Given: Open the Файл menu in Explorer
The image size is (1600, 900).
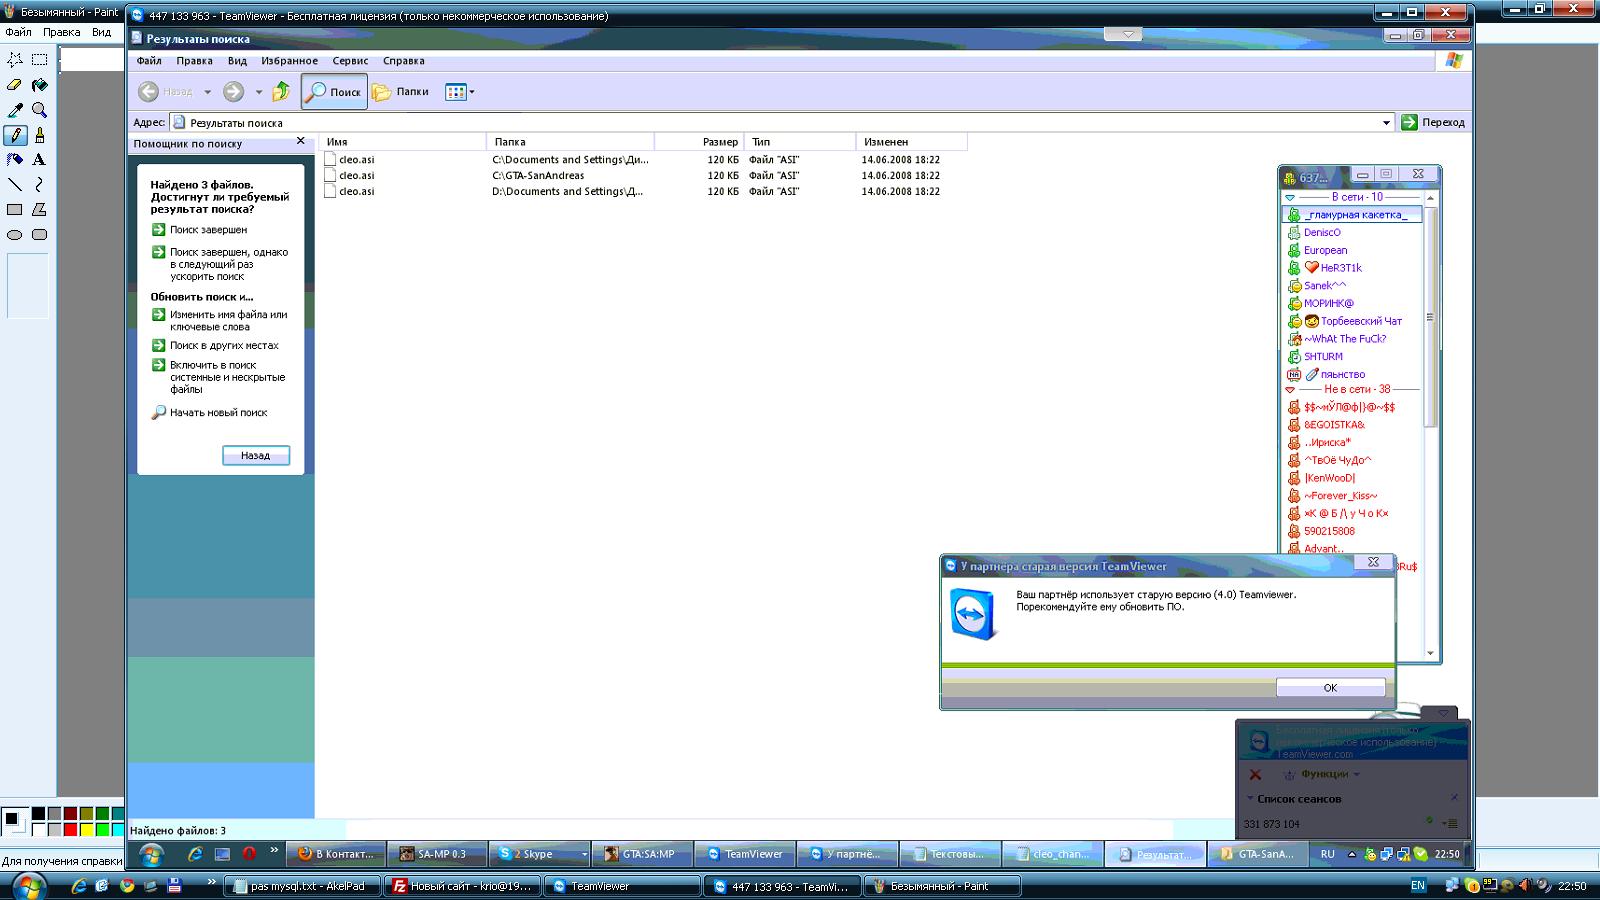Looking at the screenshot, I should click(149, 61).
